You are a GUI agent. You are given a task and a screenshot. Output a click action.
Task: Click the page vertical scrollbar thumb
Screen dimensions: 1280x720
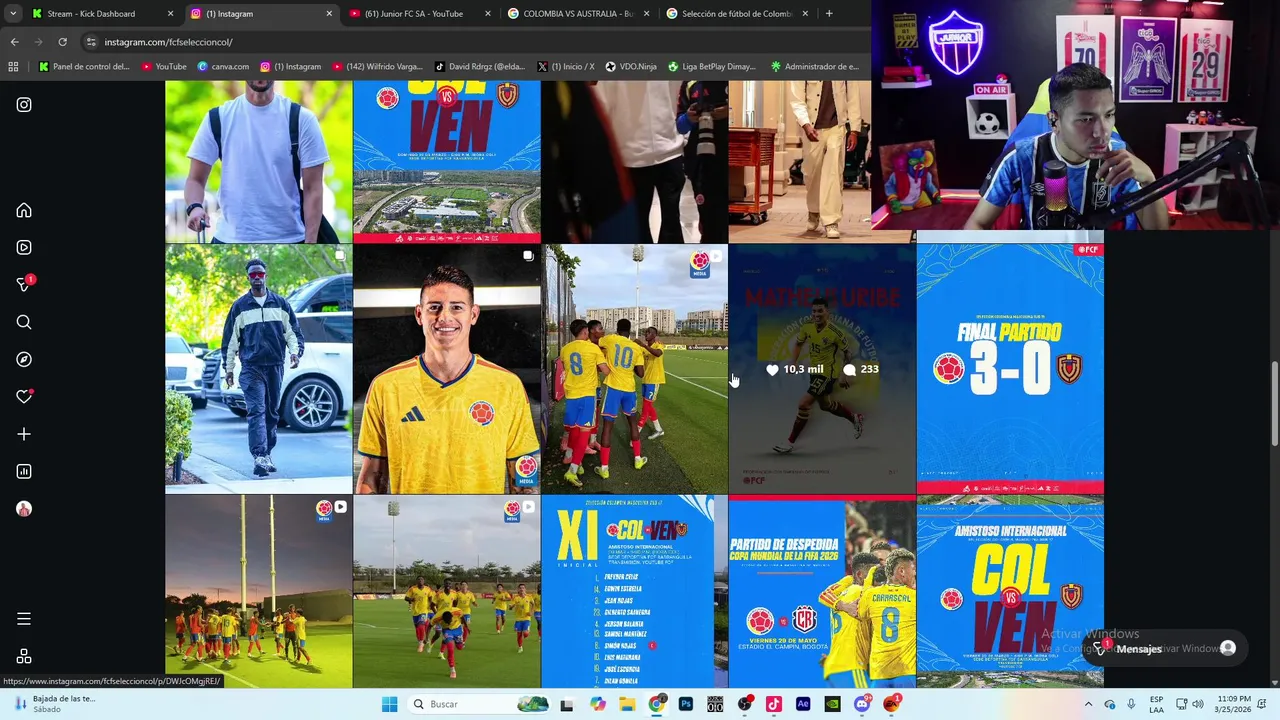pos(1274,404)
